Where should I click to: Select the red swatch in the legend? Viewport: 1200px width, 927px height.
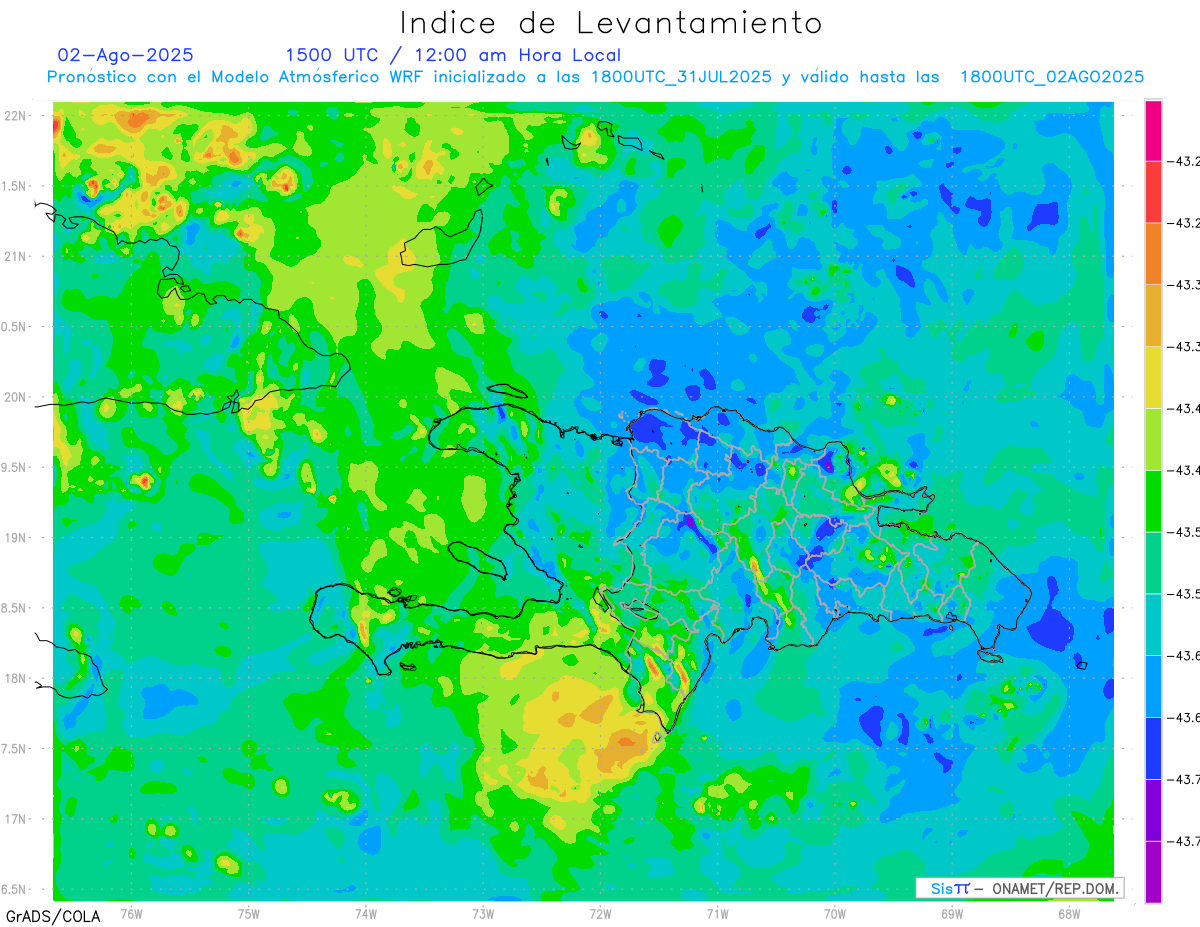click(1153, 191)
